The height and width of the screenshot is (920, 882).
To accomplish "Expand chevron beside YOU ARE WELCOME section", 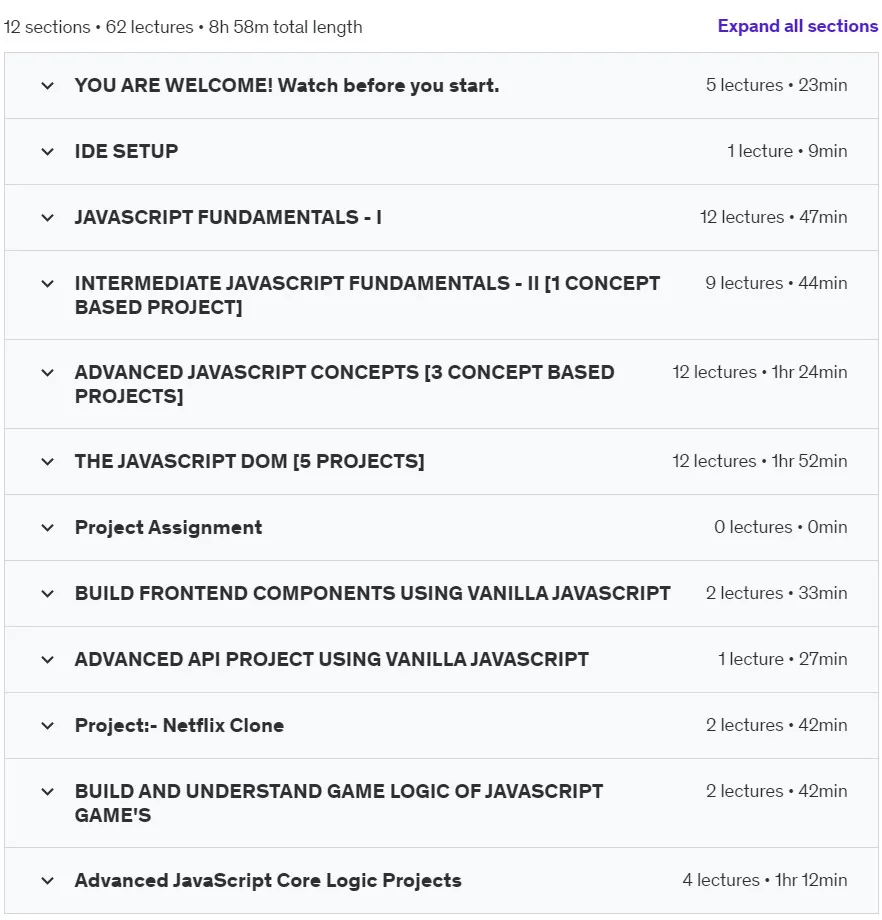I will (48, 86).
